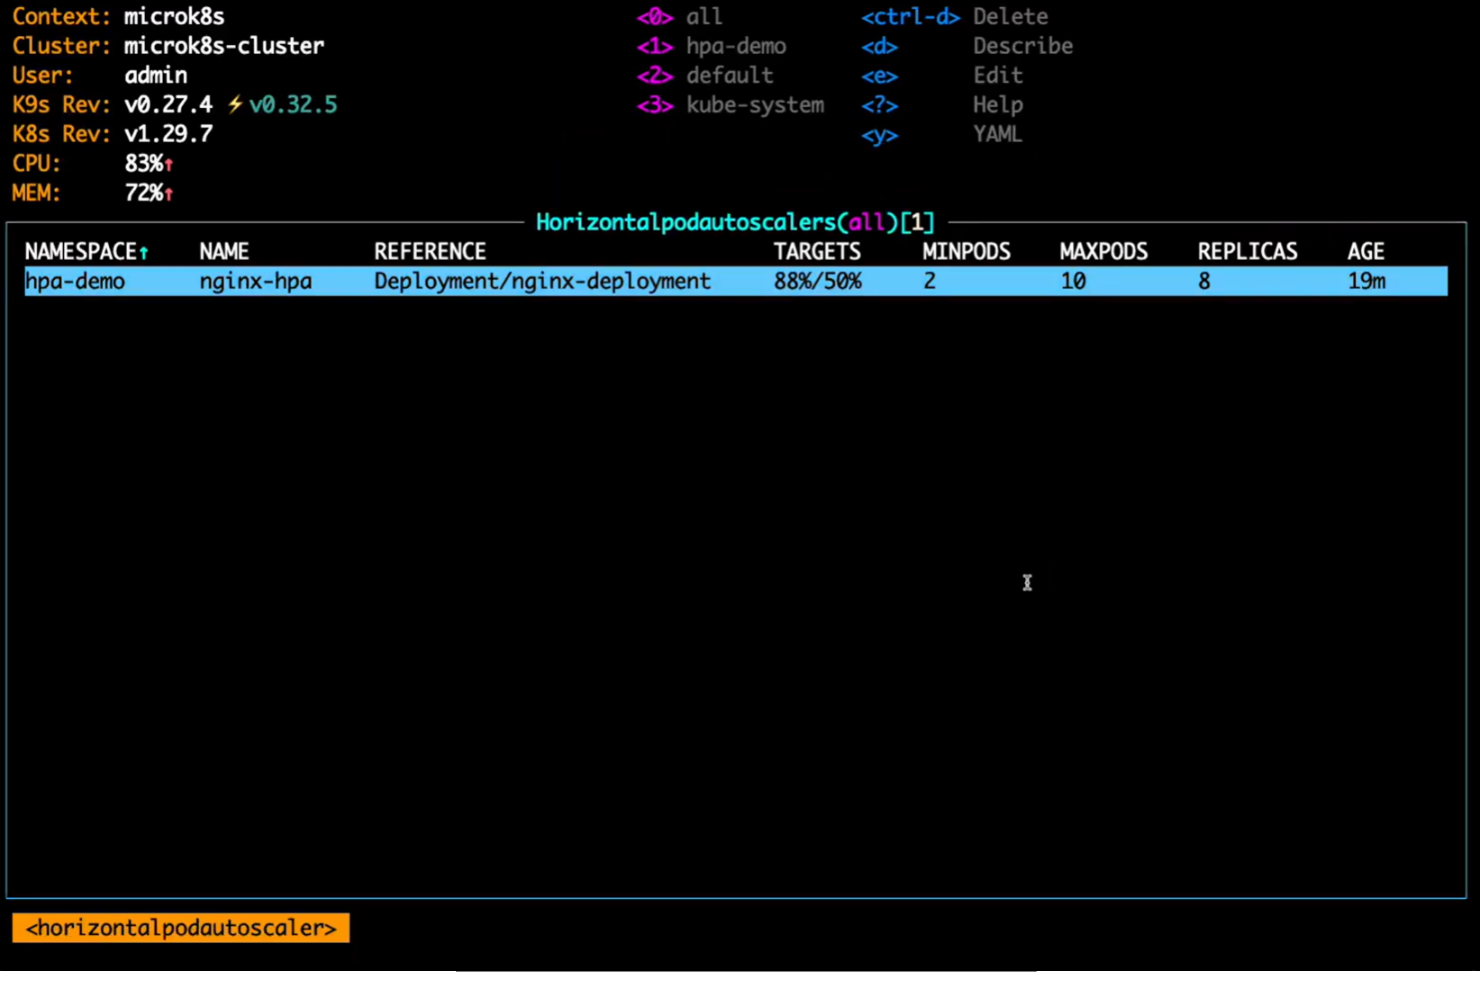Click the lightning bolt update icon
Screen dimensions: 1480x987
235,104
